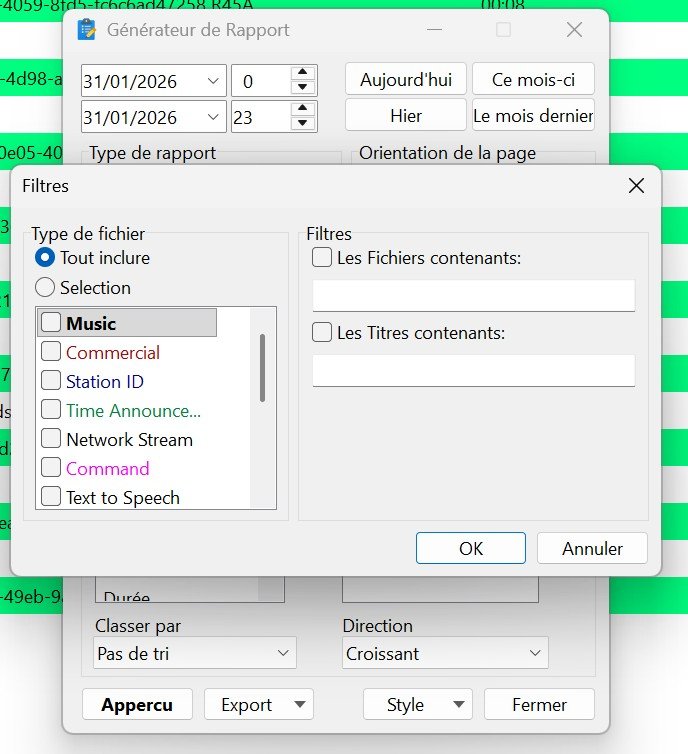This screenshot has width=688, height=754.
Task: Click the Fichiers contenants text field
Action: click(473, 296)
